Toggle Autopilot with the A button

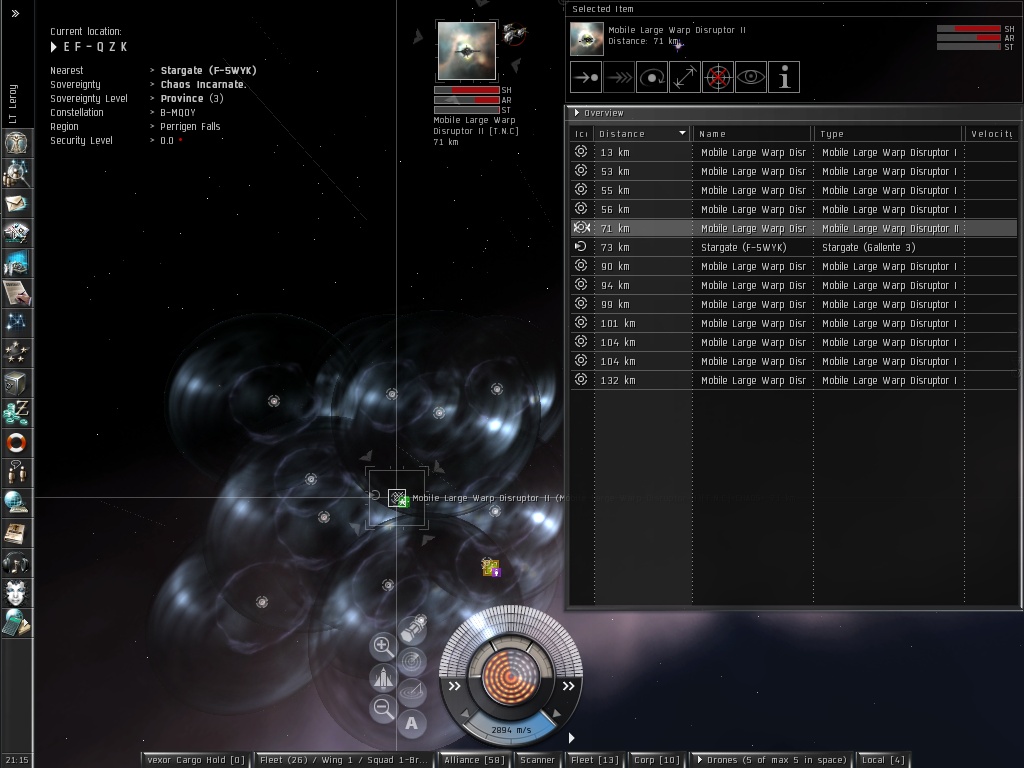click(x=411, y=723)
